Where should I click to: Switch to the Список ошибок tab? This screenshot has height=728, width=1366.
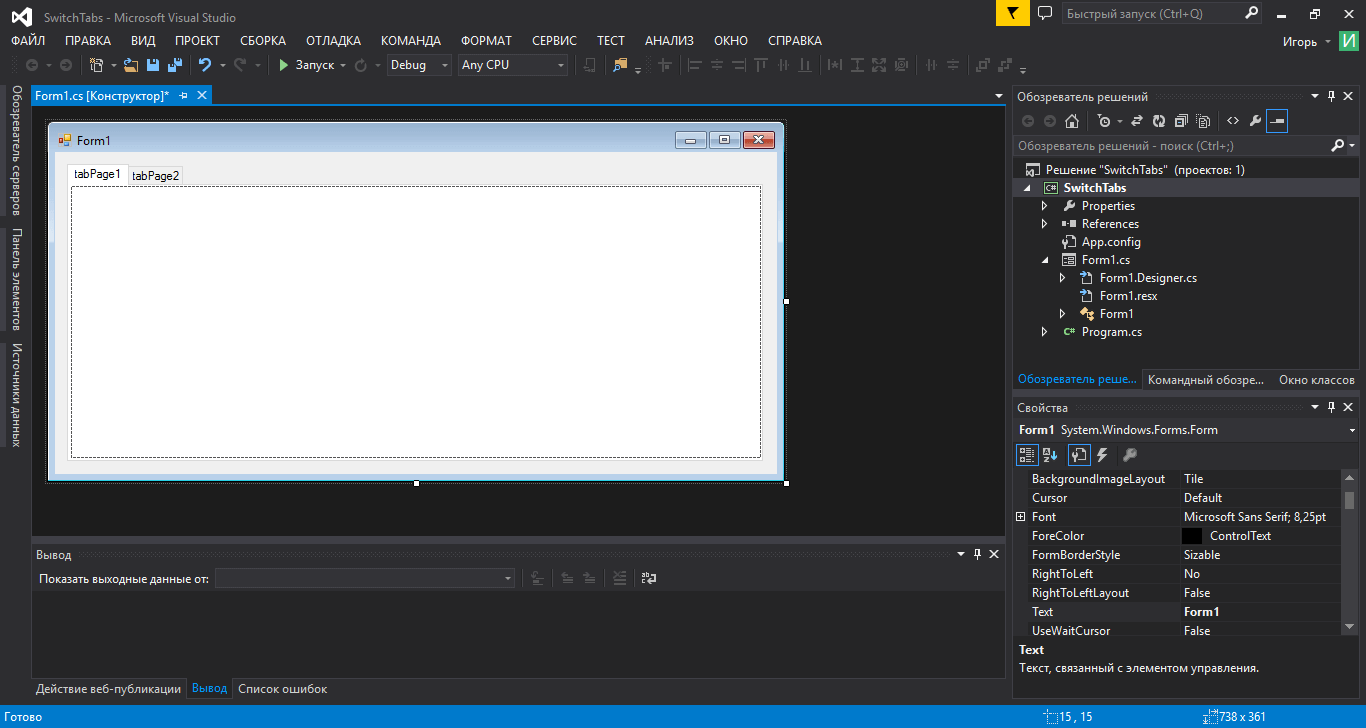point(282,689)
